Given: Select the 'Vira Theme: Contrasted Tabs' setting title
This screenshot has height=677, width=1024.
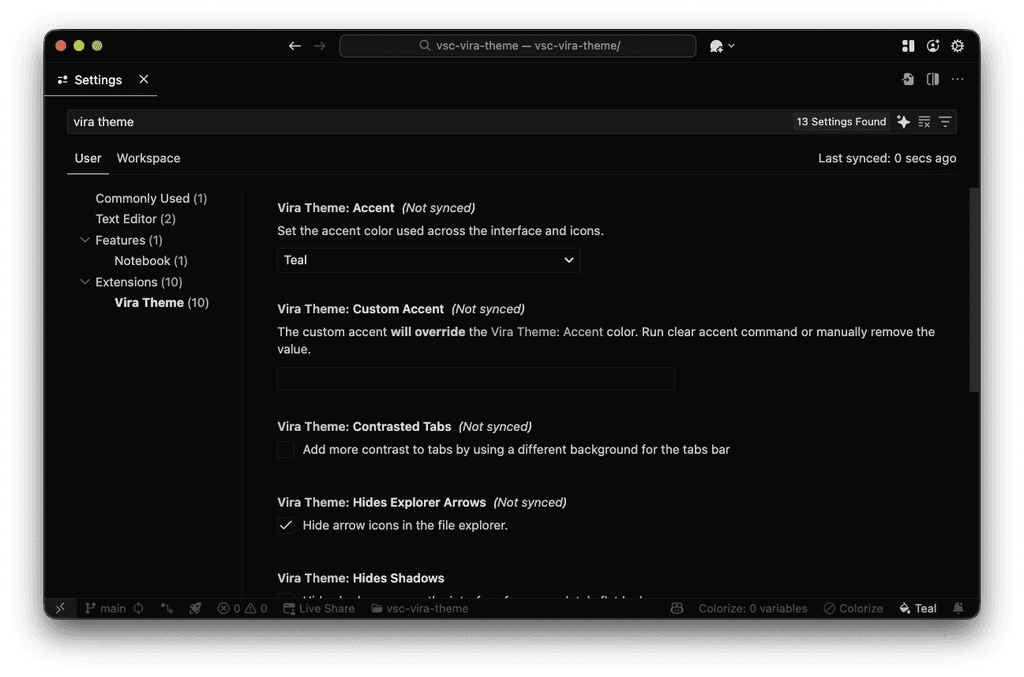Looking at the screenshot, I should pos(364,426).
